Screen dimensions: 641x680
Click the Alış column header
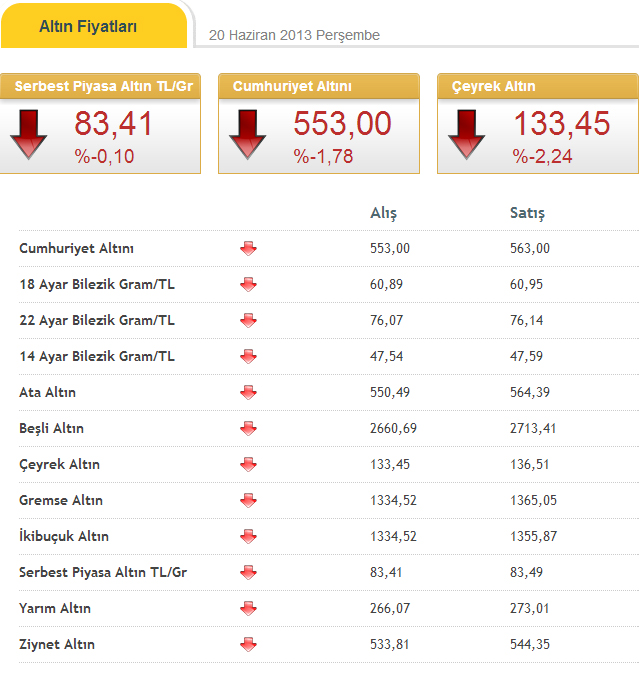[x=384, y=213]
